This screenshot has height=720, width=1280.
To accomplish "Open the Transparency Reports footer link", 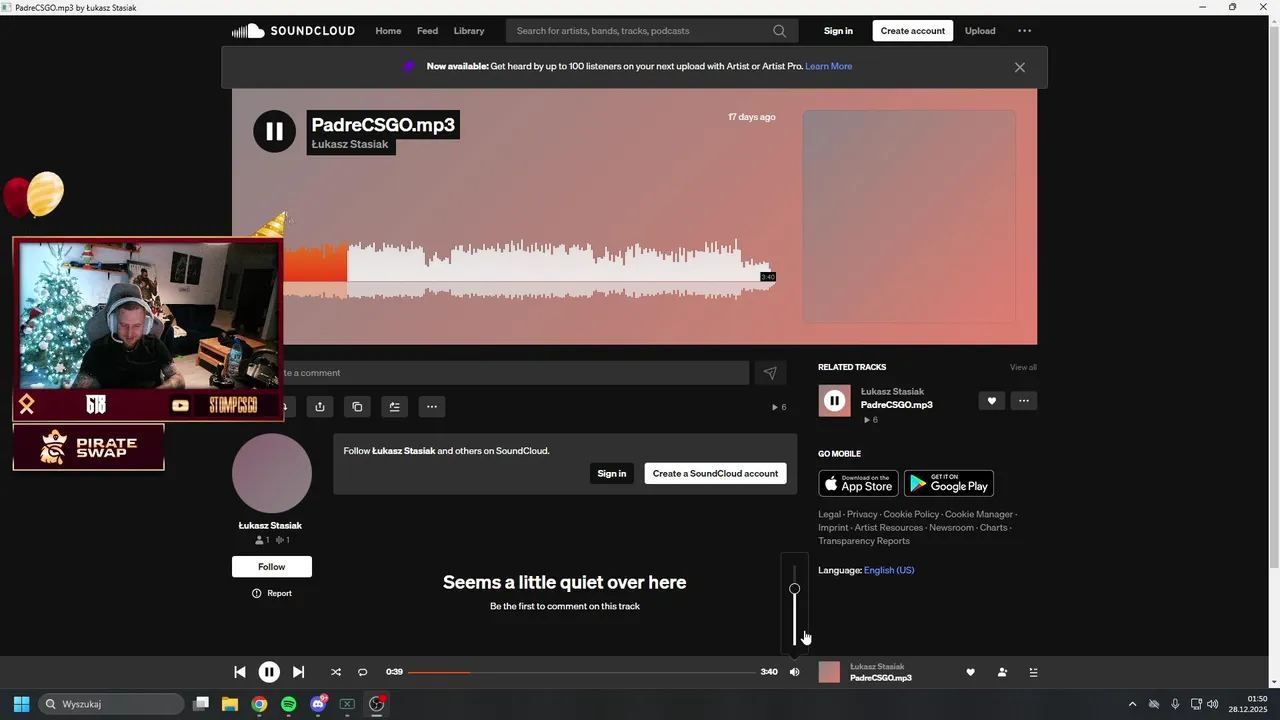I will [864, 541].
